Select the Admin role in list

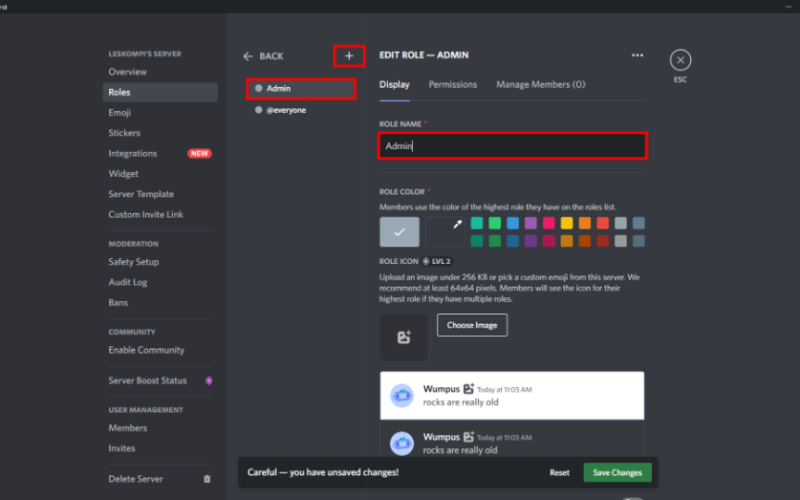pos(301,89)
